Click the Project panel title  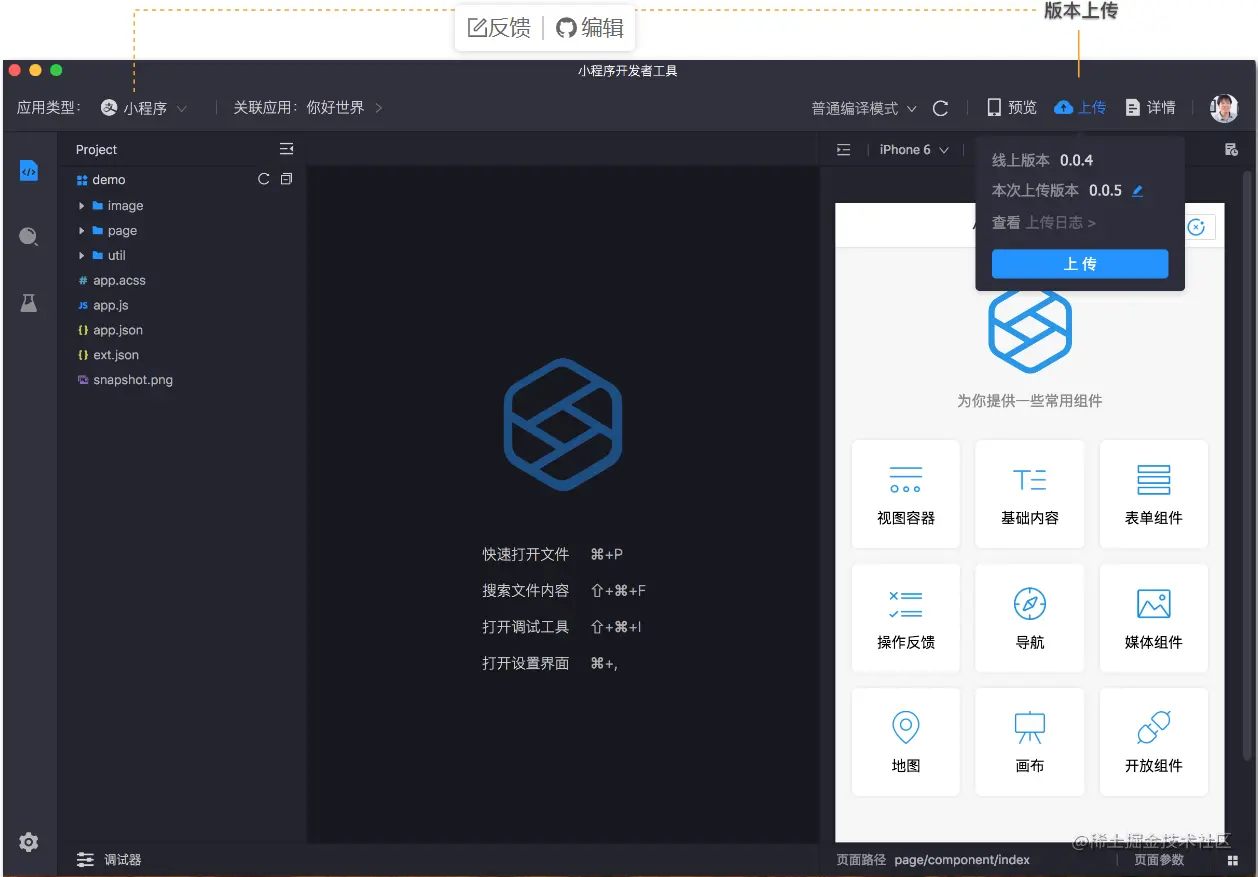coord(96,150)
